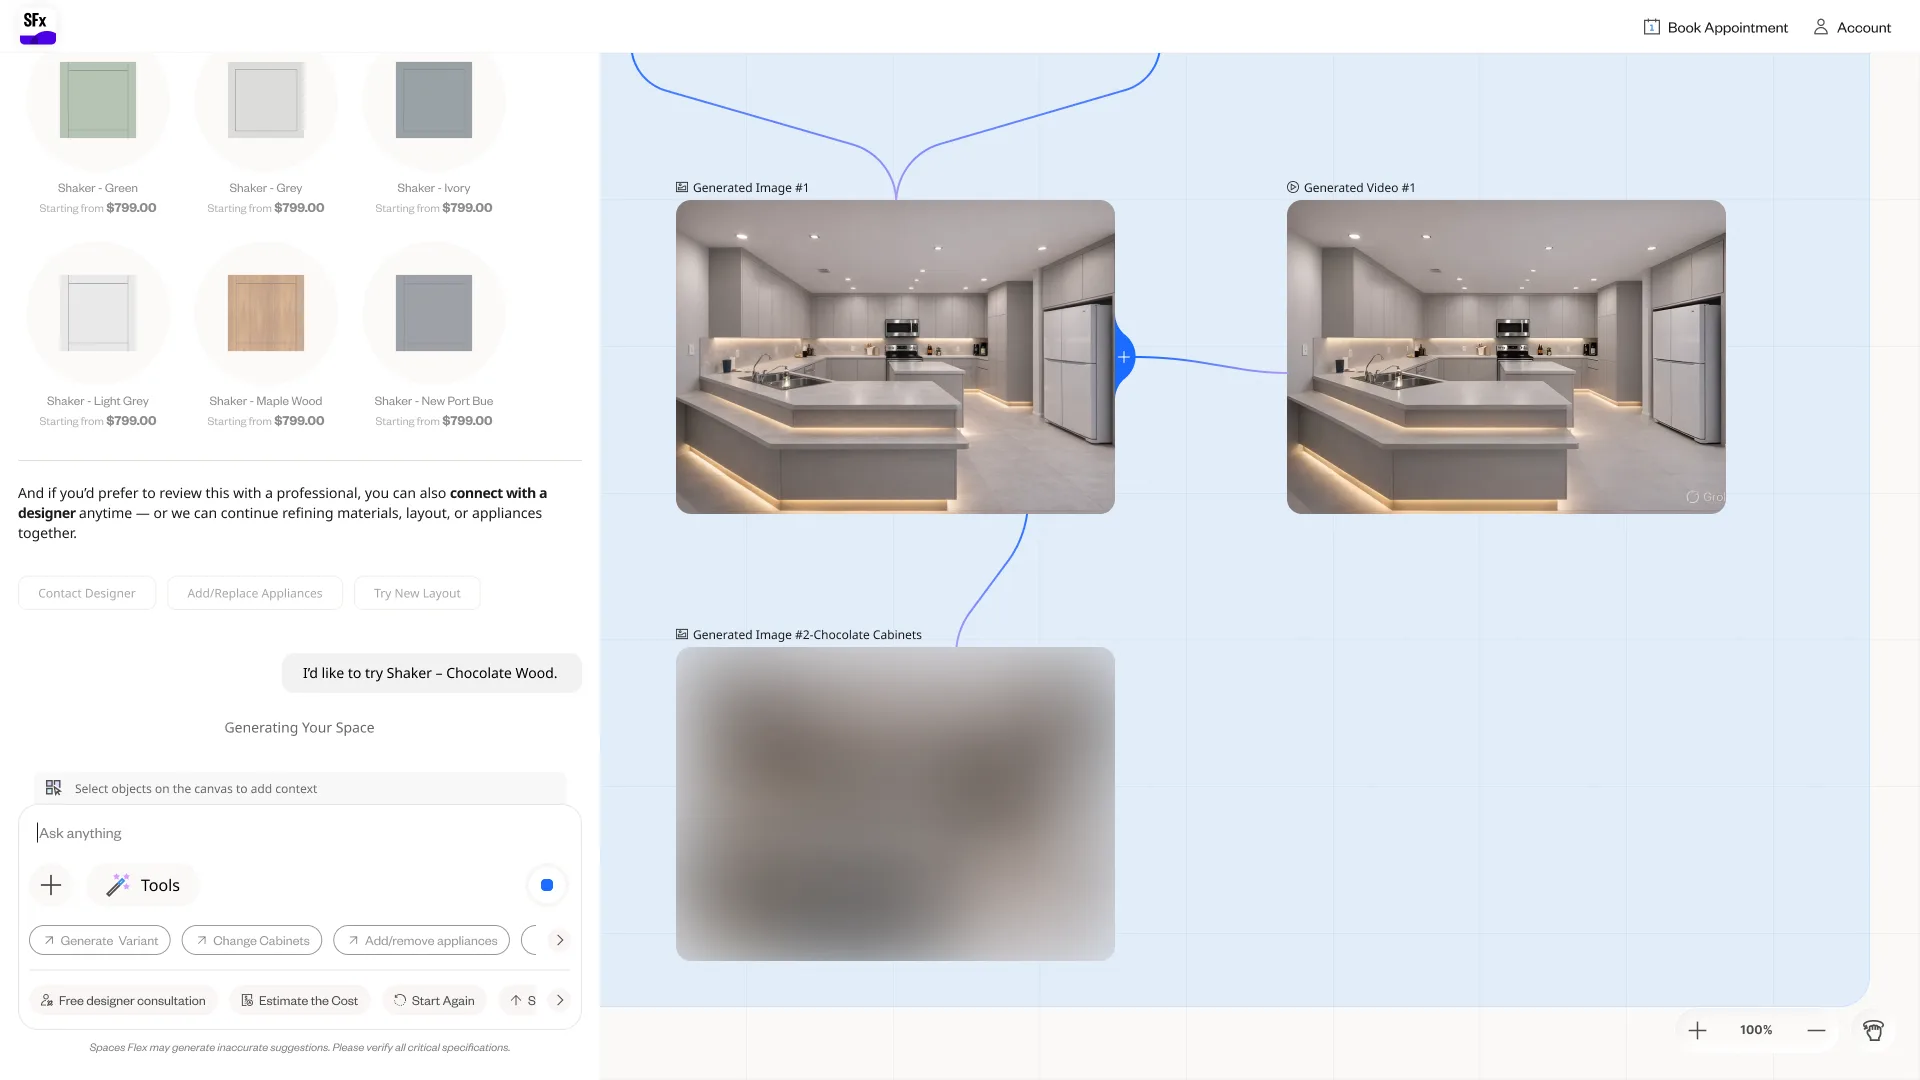Click the Contact Designer button

point(87,593)
